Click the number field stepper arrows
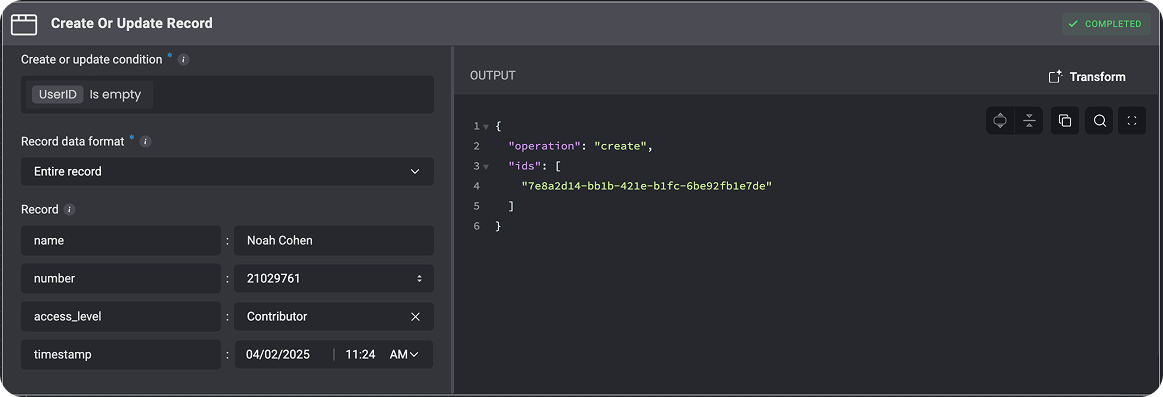1163x397 pixels. tap(419, 278)
